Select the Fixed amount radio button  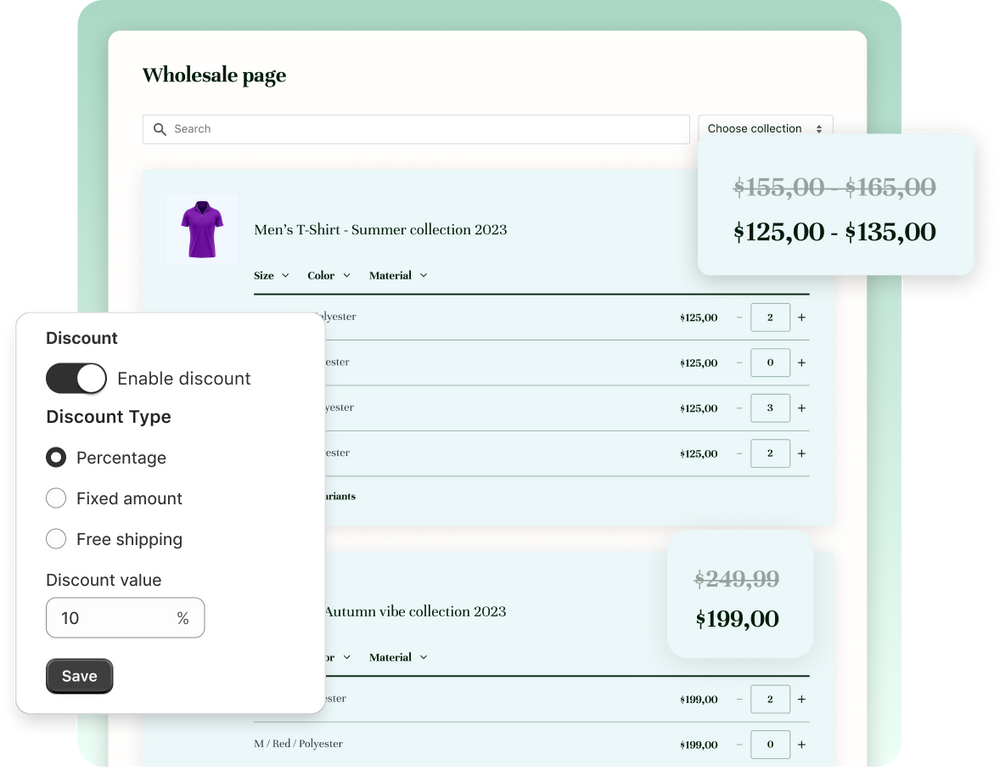pyautogui.click(x=56, y=498)
